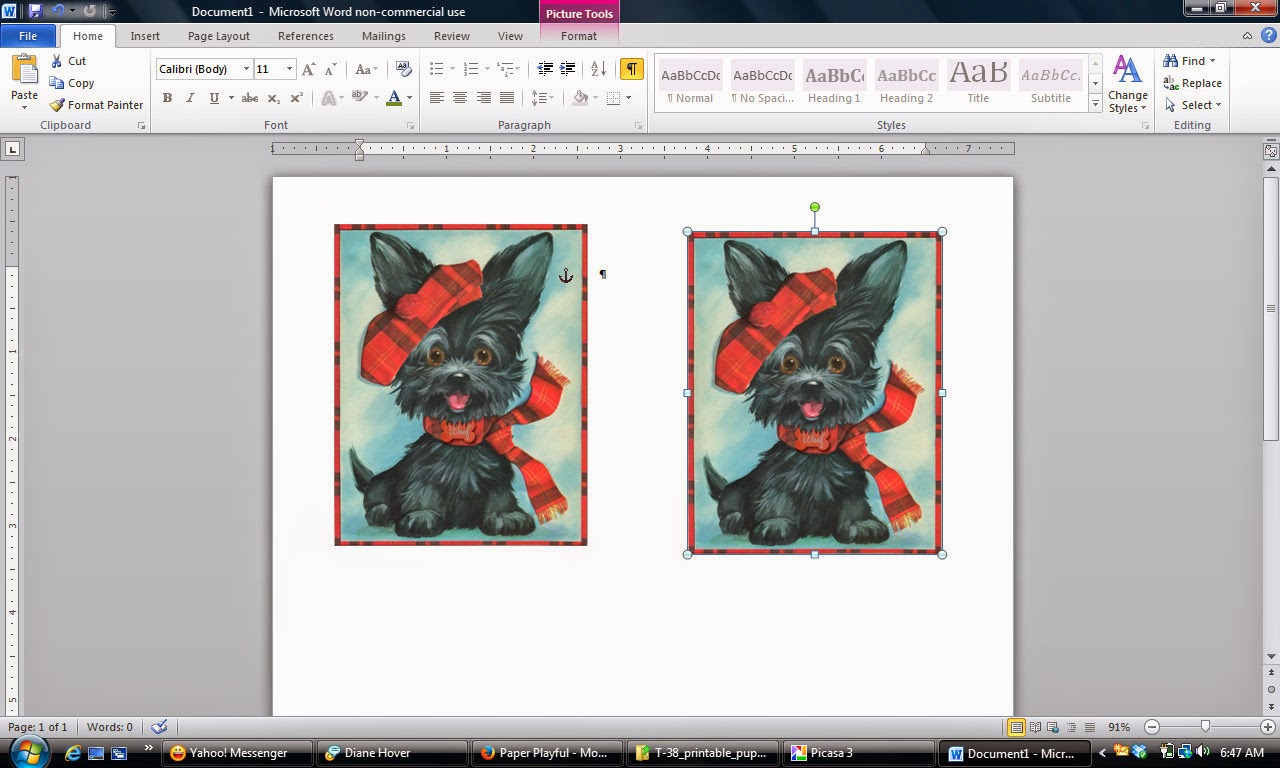This screenshot has width=1280, height=768.
Task: Expand the Change Case menu
Action: pyautogui.click(x=366, y=69)
